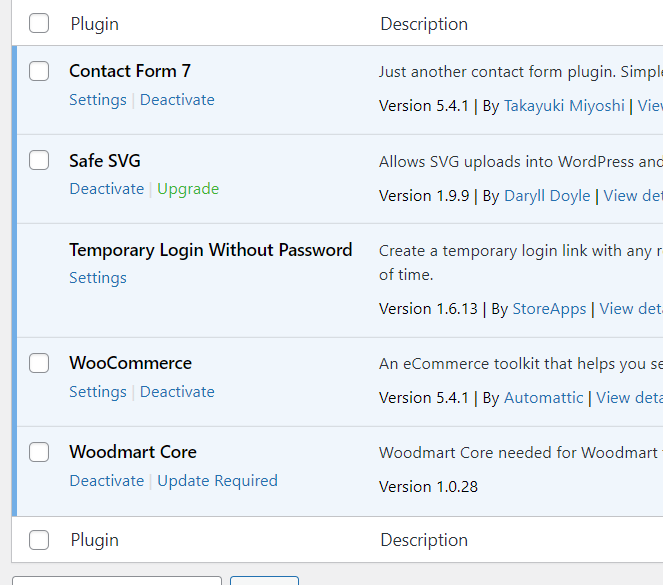Viewport: 663px width, 585px height.
Task: Click the Temporary Login Without Password title
Action: tap(211, 250)
